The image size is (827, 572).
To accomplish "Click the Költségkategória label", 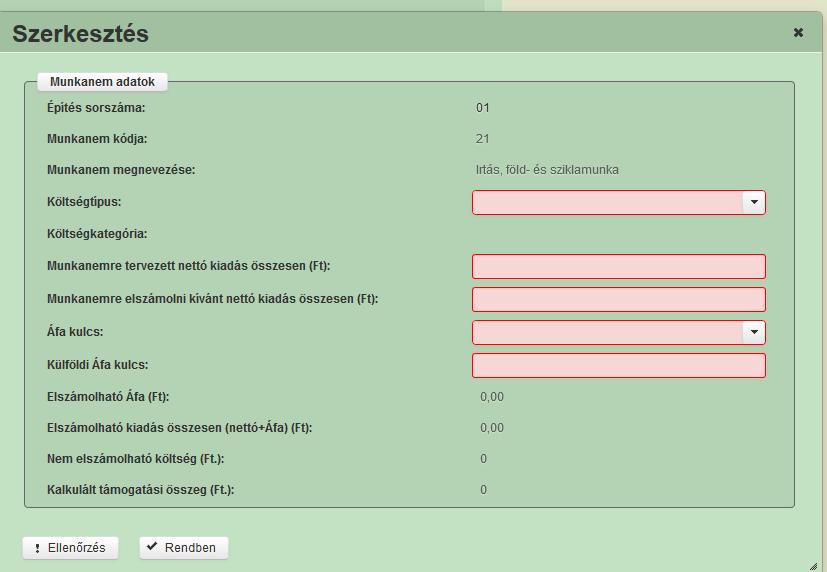I will pos(97,234).
